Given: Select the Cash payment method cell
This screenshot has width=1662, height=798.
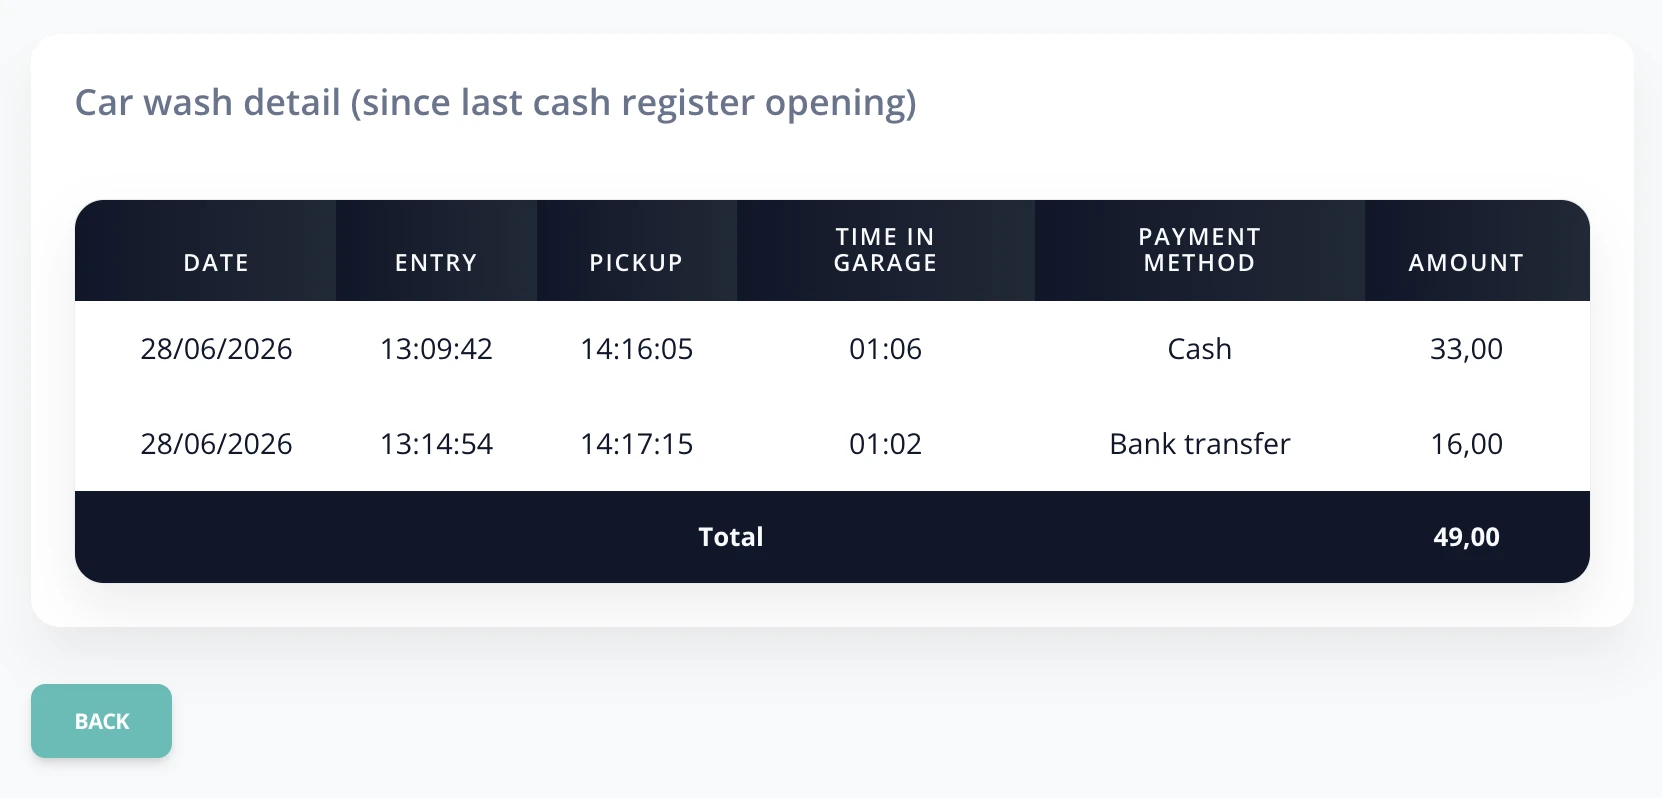Looking at the screenshot, I should pos(1200,349).
